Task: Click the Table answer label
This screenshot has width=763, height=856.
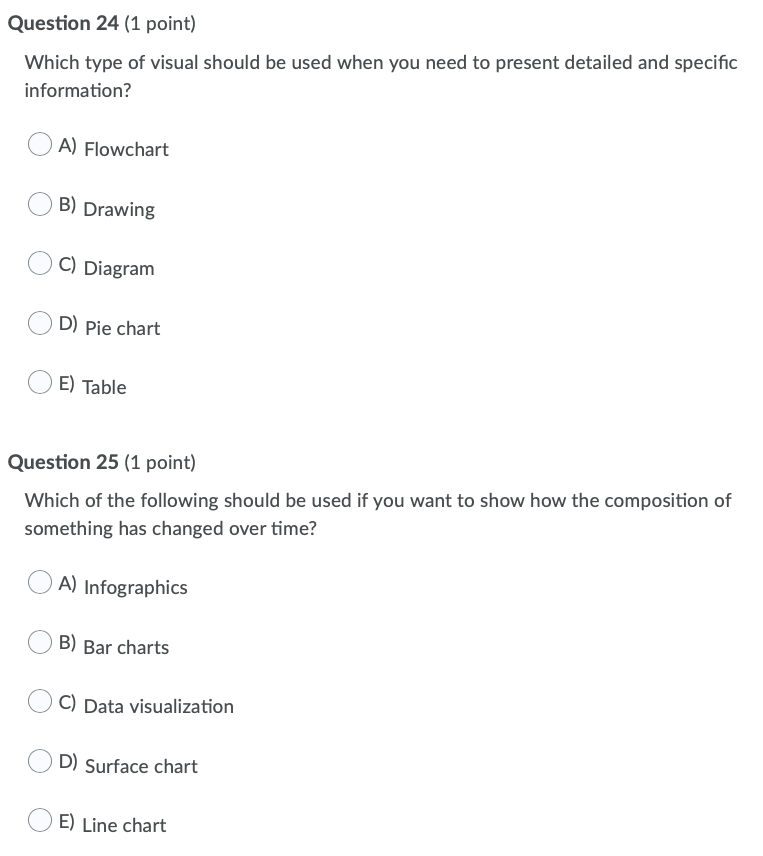Action: (106, 388)
